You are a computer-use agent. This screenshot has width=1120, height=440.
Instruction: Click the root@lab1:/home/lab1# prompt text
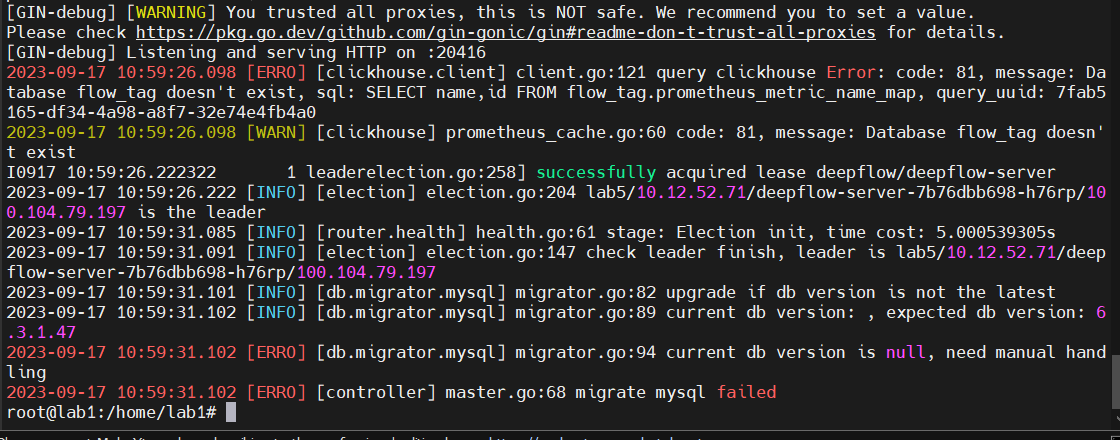pos(112,413)
